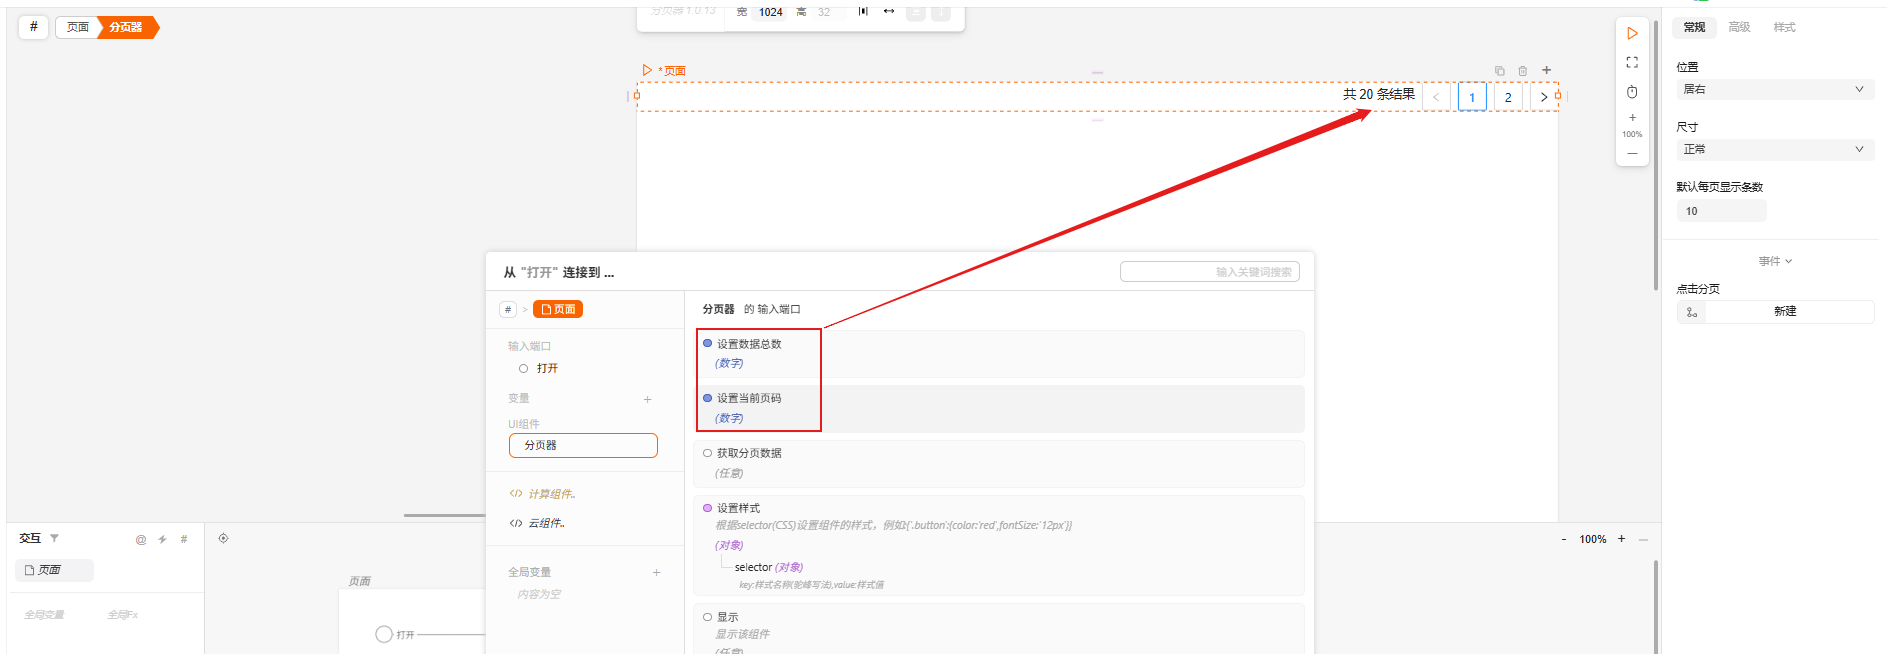Select the 获取分页数据 input port
This screenshot has height=654, width=1887.
point(749,453)
